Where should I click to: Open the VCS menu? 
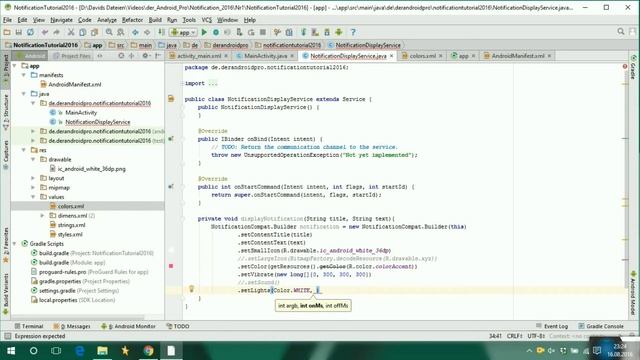(x=207, y=20)
